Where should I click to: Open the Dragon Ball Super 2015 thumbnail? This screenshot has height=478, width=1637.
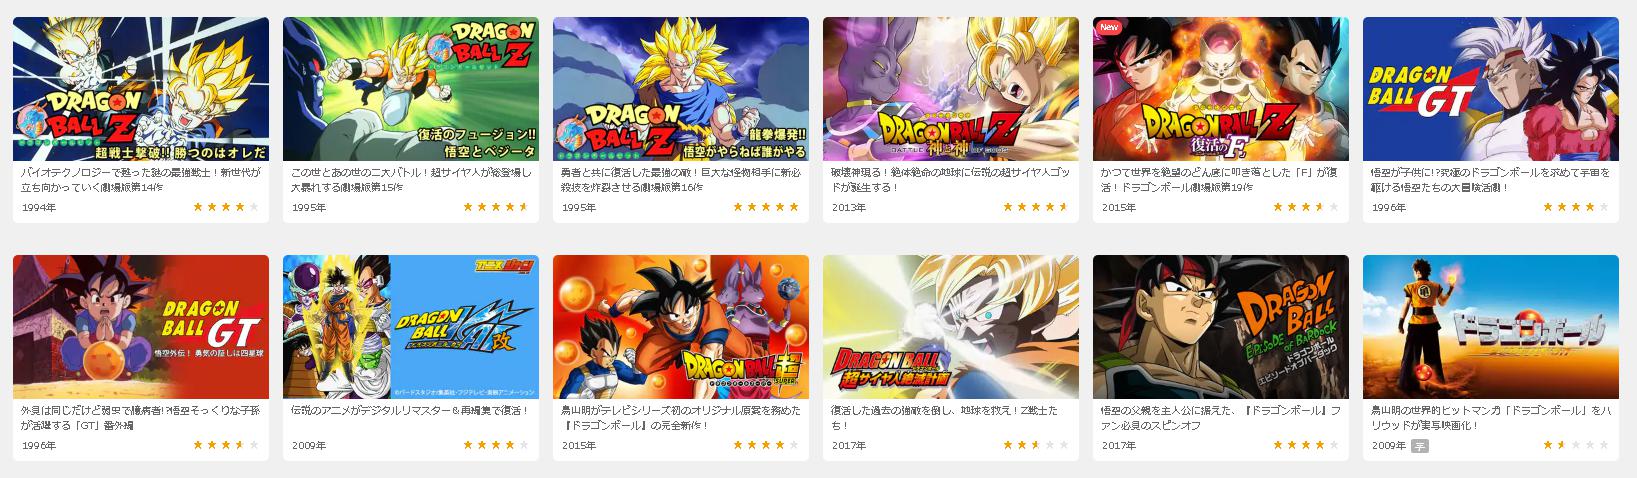point(681,327)
